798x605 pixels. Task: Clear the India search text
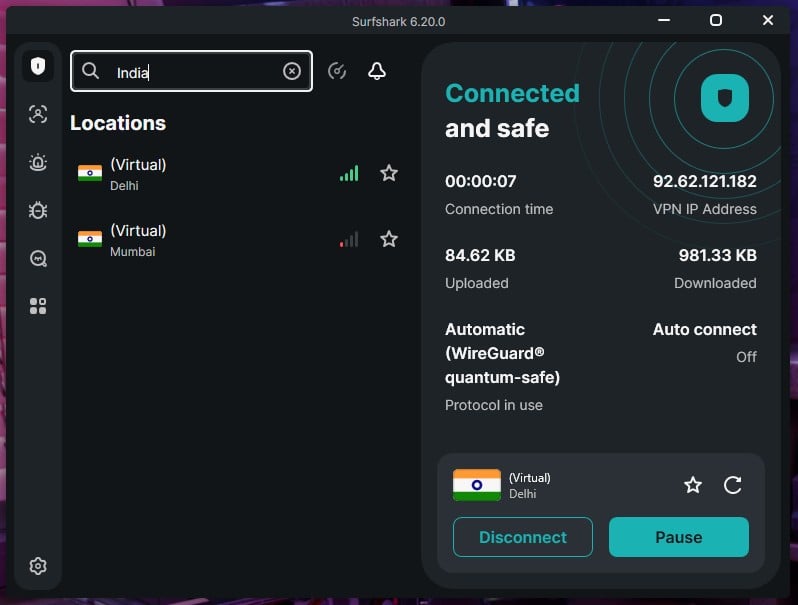coord(292,71)
